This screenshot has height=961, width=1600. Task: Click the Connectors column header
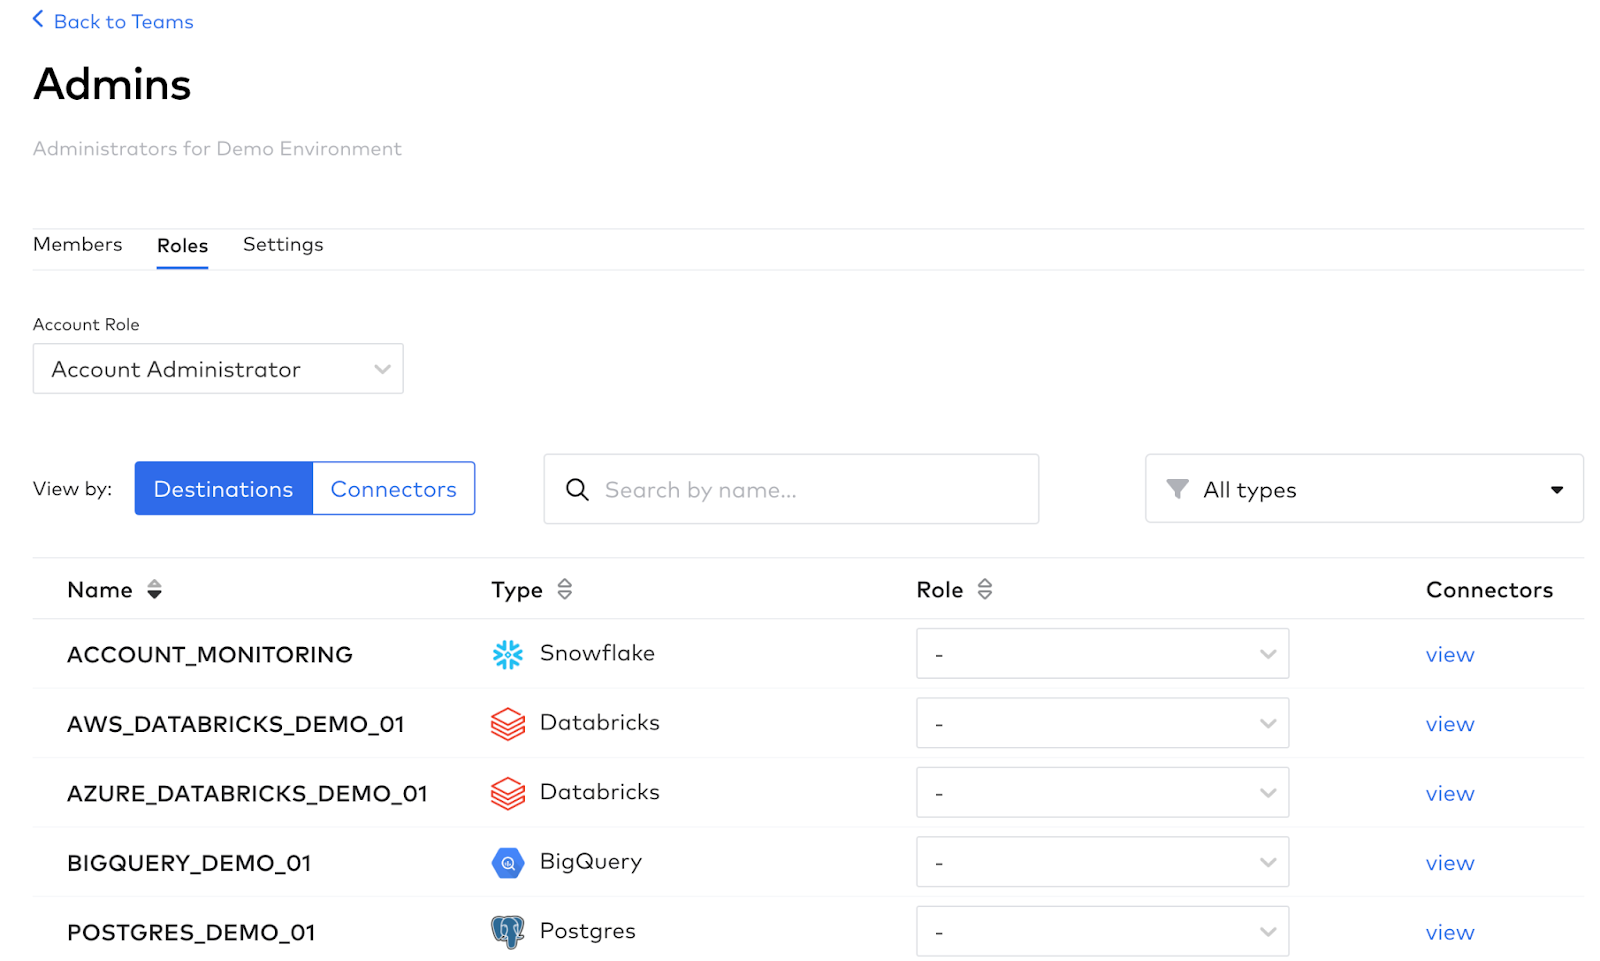coord(1489,590)
